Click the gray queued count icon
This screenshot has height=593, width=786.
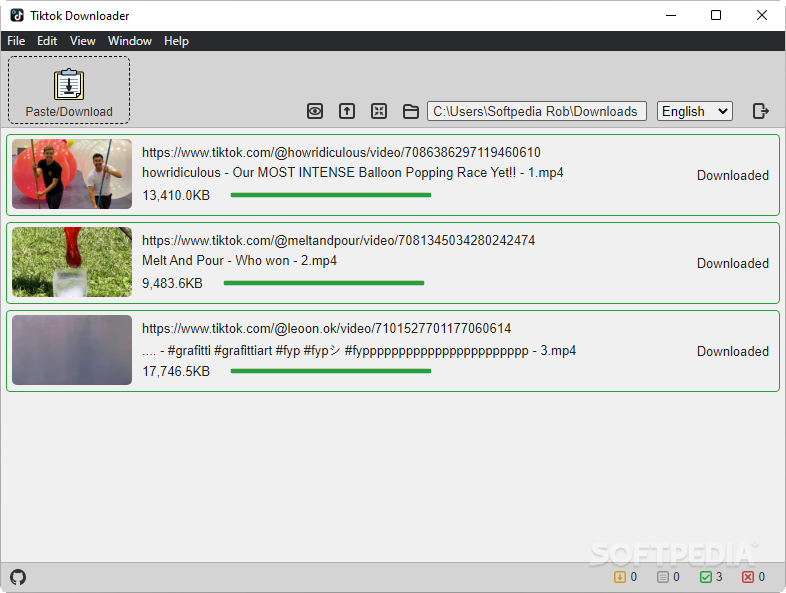(x=663, y=577)
